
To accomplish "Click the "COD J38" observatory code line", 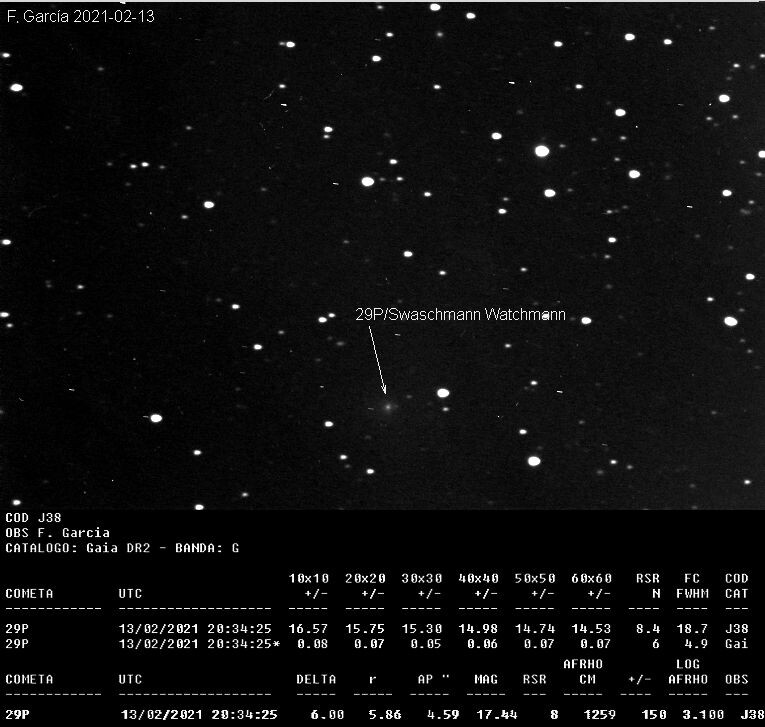I will 33,518.
